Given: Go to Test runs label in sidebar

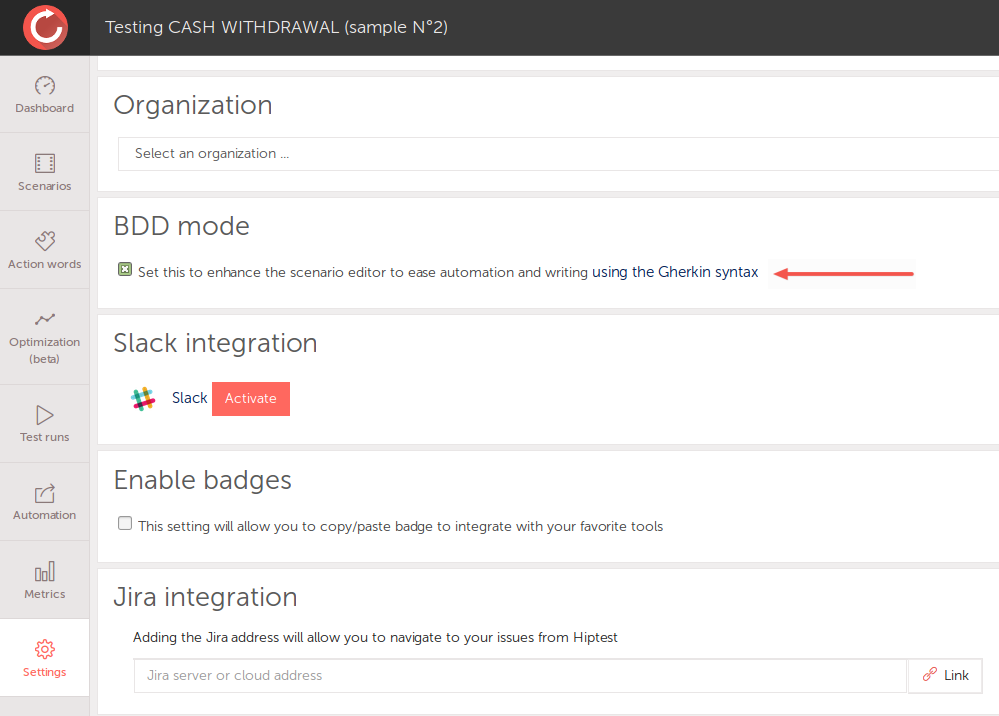Looking at the screenshot, I should (x=45, y=437).
